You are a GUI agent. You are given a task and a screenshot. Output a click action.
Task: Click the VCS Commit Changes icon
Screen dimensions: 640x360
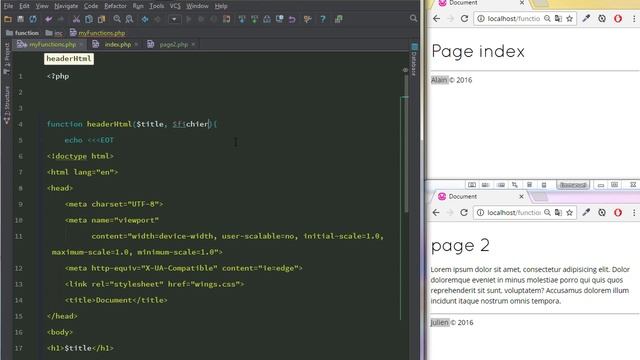254,19
